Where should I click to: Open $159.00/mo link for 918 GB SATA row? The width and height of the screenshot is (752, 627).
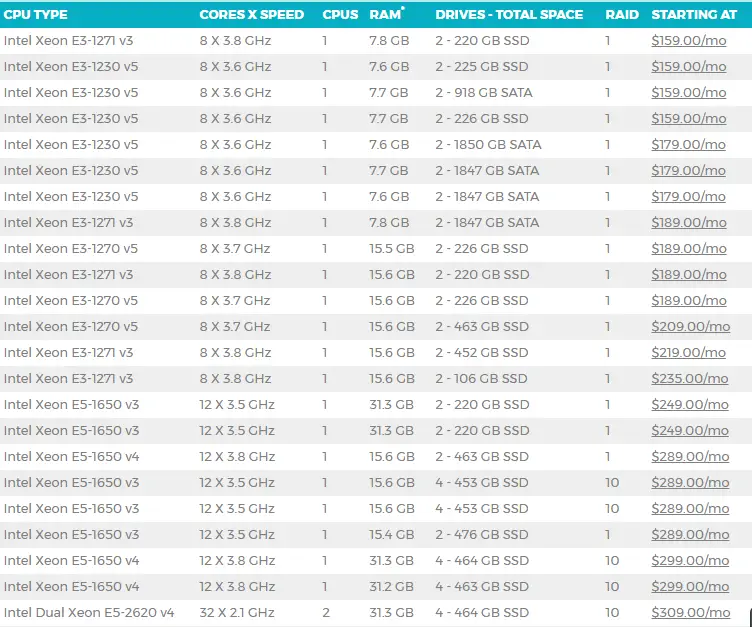pyautogui.click(x=689, y=93)
